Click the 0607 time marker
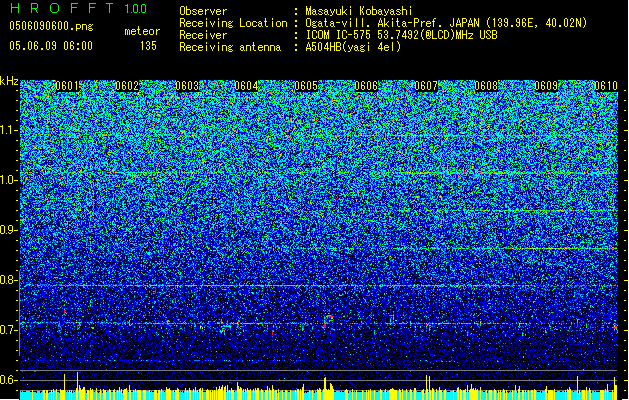This screenshot has height=400, width=629. coord(426,86)
